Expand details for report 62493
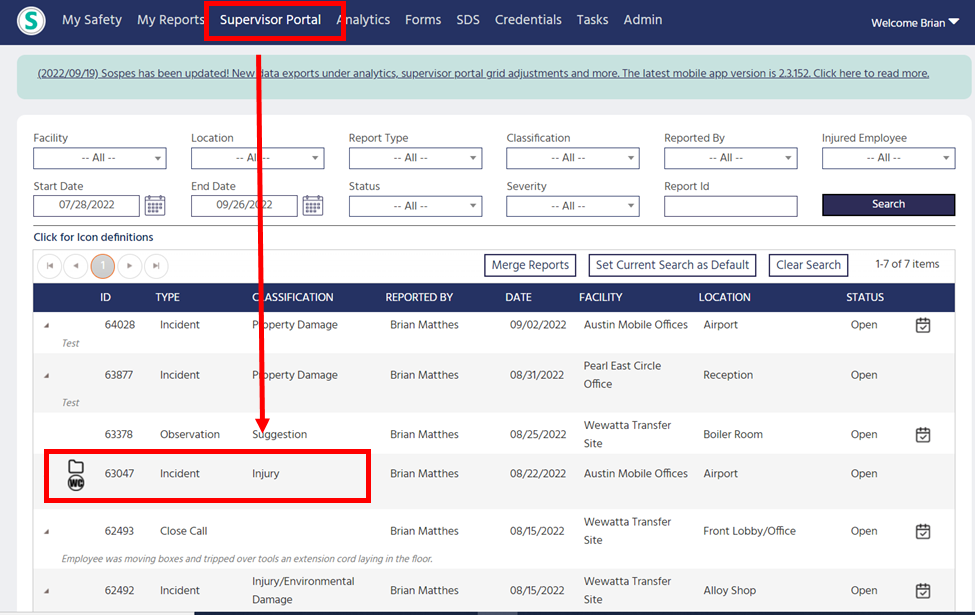Viewport: 975px width, 615px height. point(47,532)
